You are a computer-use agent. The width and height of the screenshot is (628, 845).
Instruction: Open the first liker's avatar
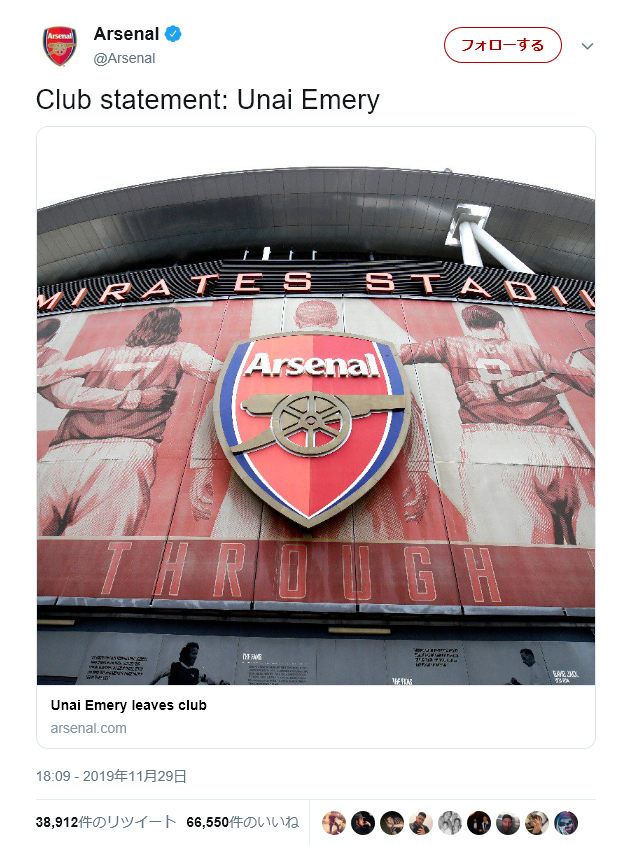[x=334, y=823]
